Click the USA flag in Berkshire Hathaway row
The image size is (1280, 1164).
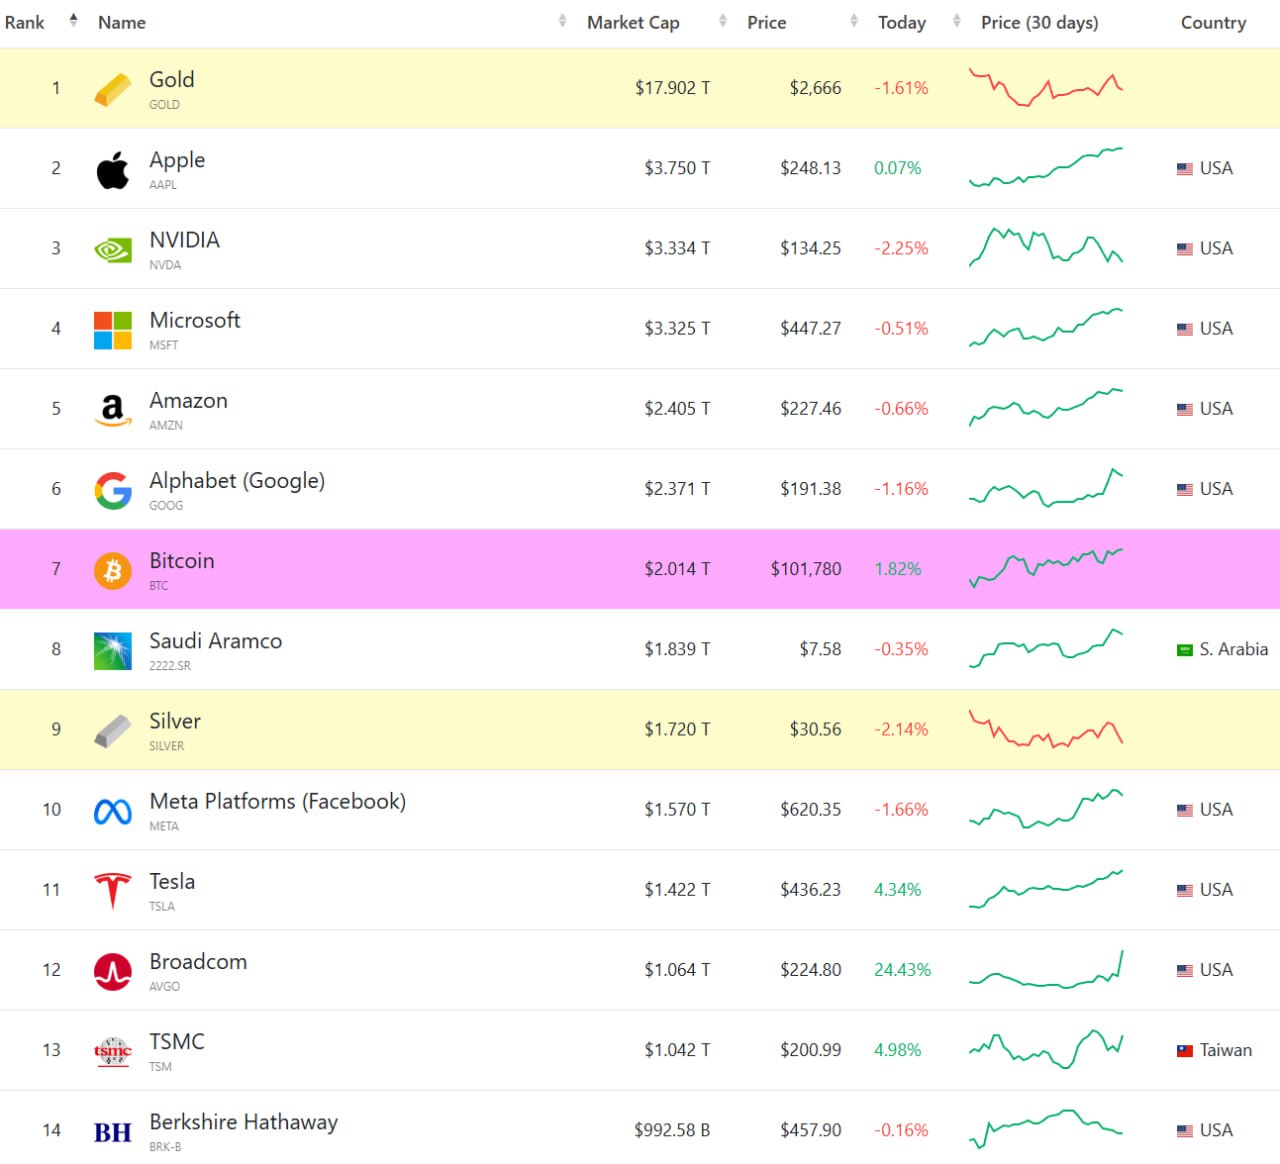[1185, 1131]
